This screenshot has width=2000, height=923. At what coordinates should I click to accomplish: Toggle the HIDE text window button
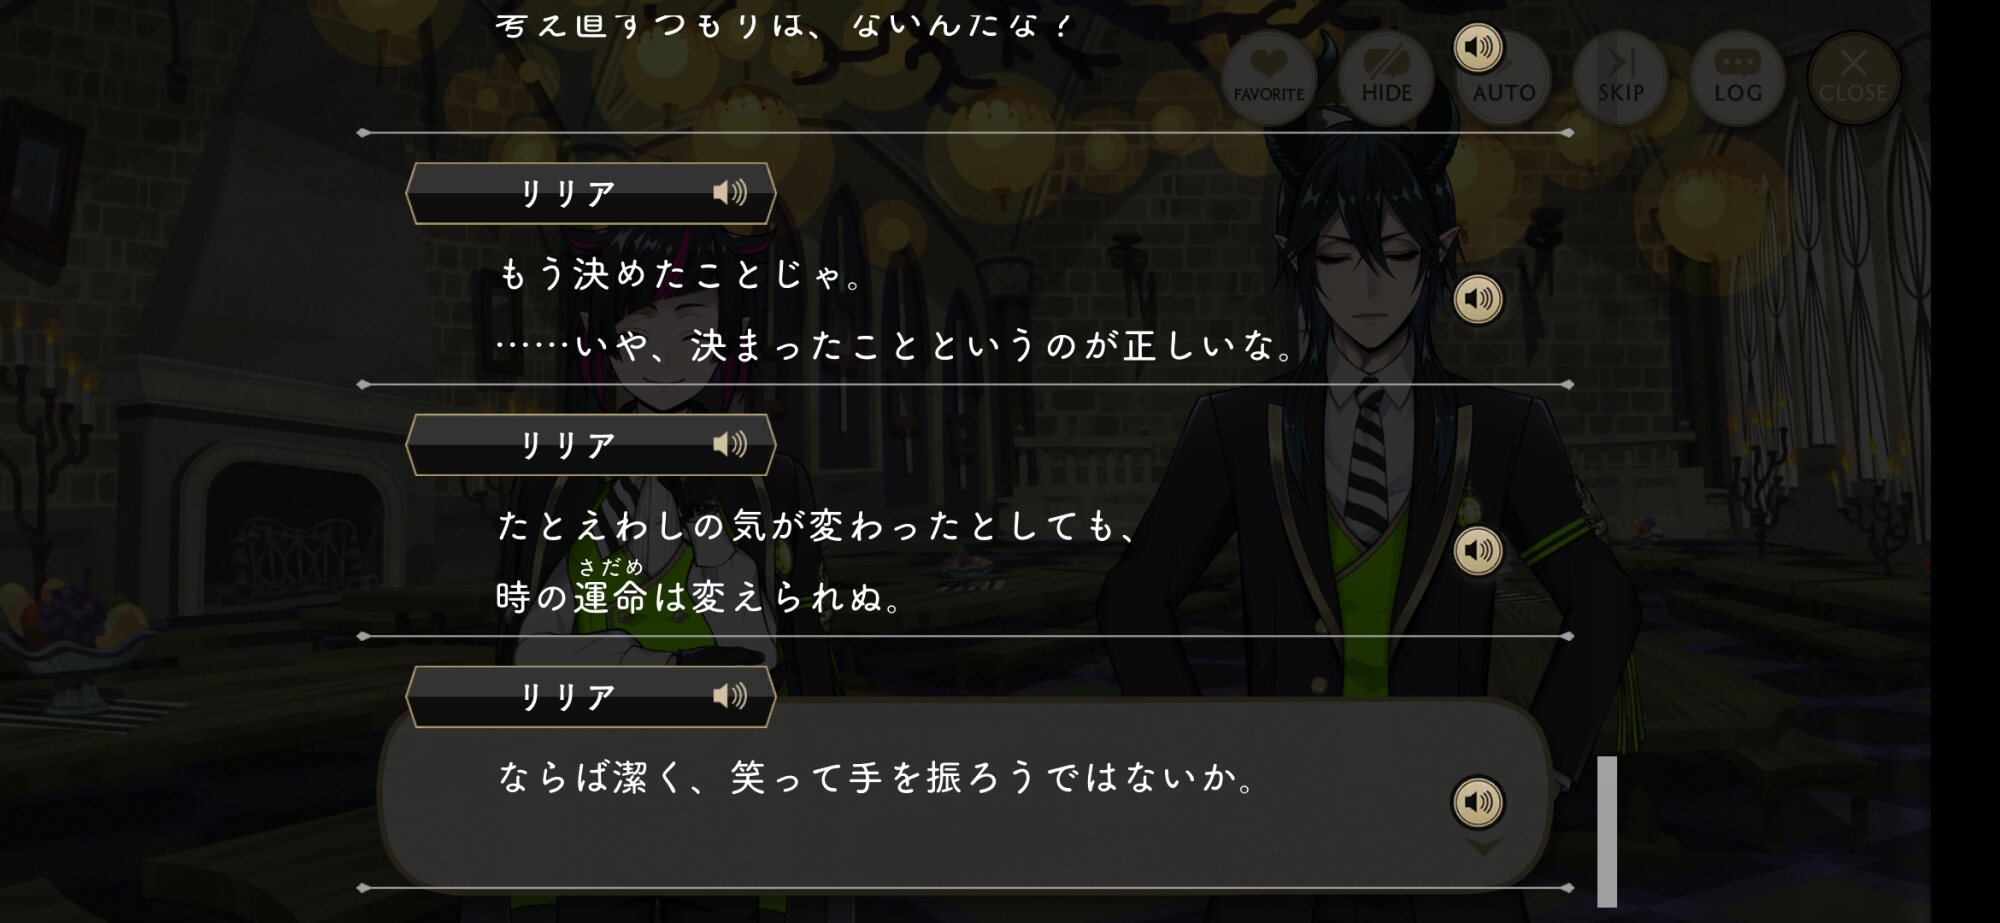point(1386,78)
